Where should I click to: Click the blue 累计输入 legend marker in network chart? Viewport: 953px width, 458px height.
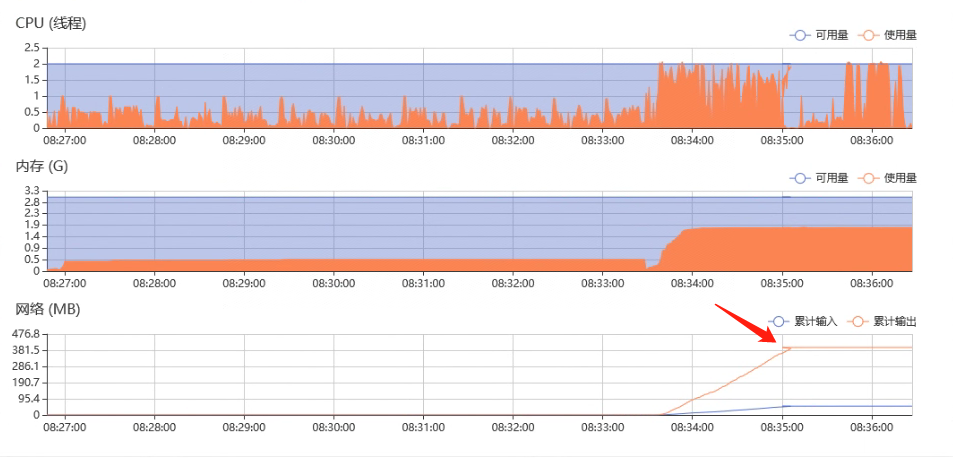[x=778, y=322]
